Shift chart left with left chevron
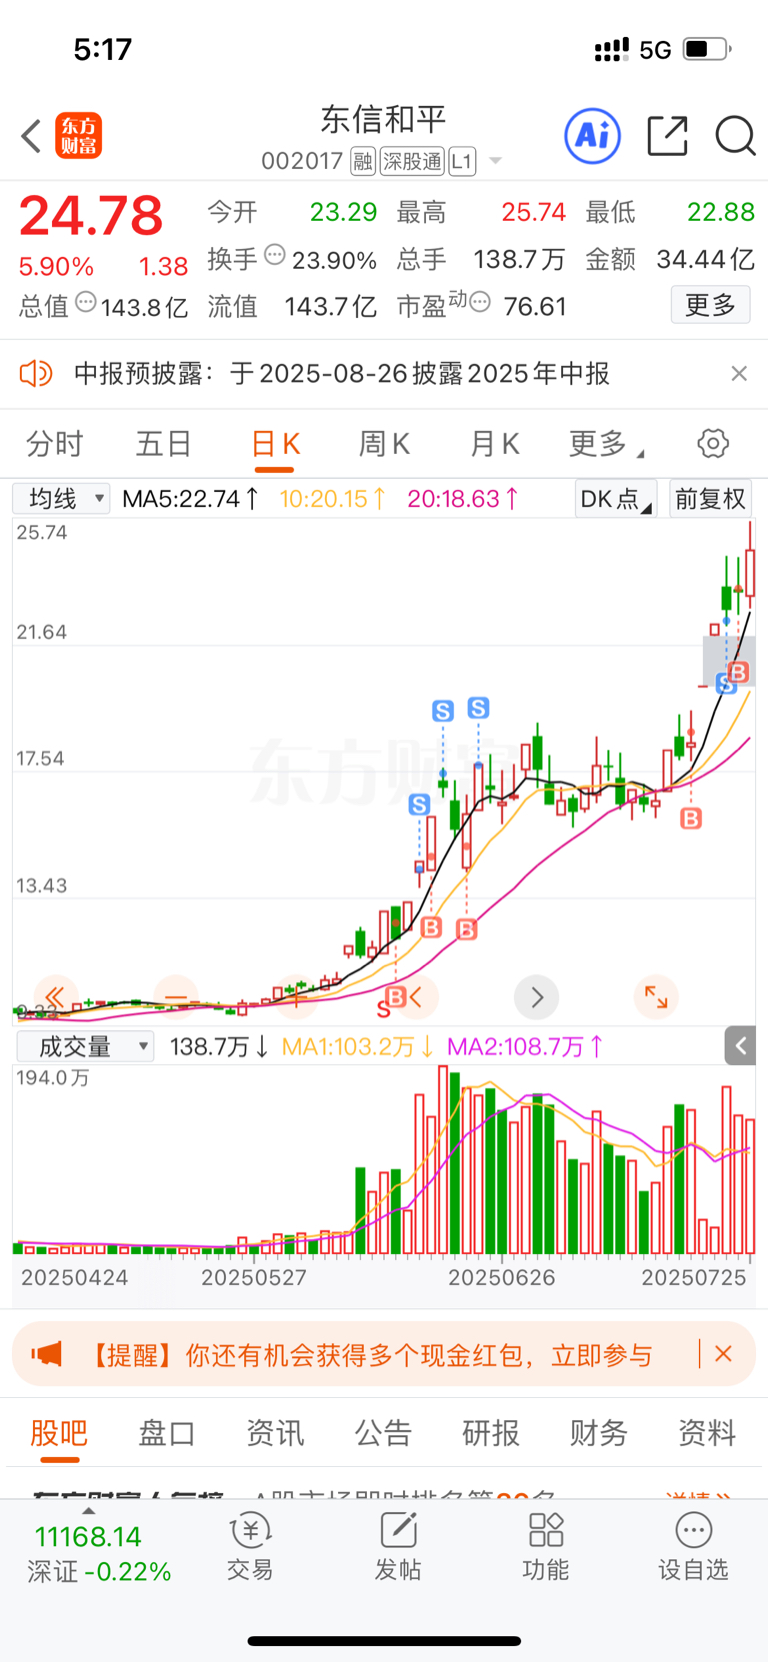Image resolution: width=768 pixels, height=1663 pixels. tap(416, 997)
